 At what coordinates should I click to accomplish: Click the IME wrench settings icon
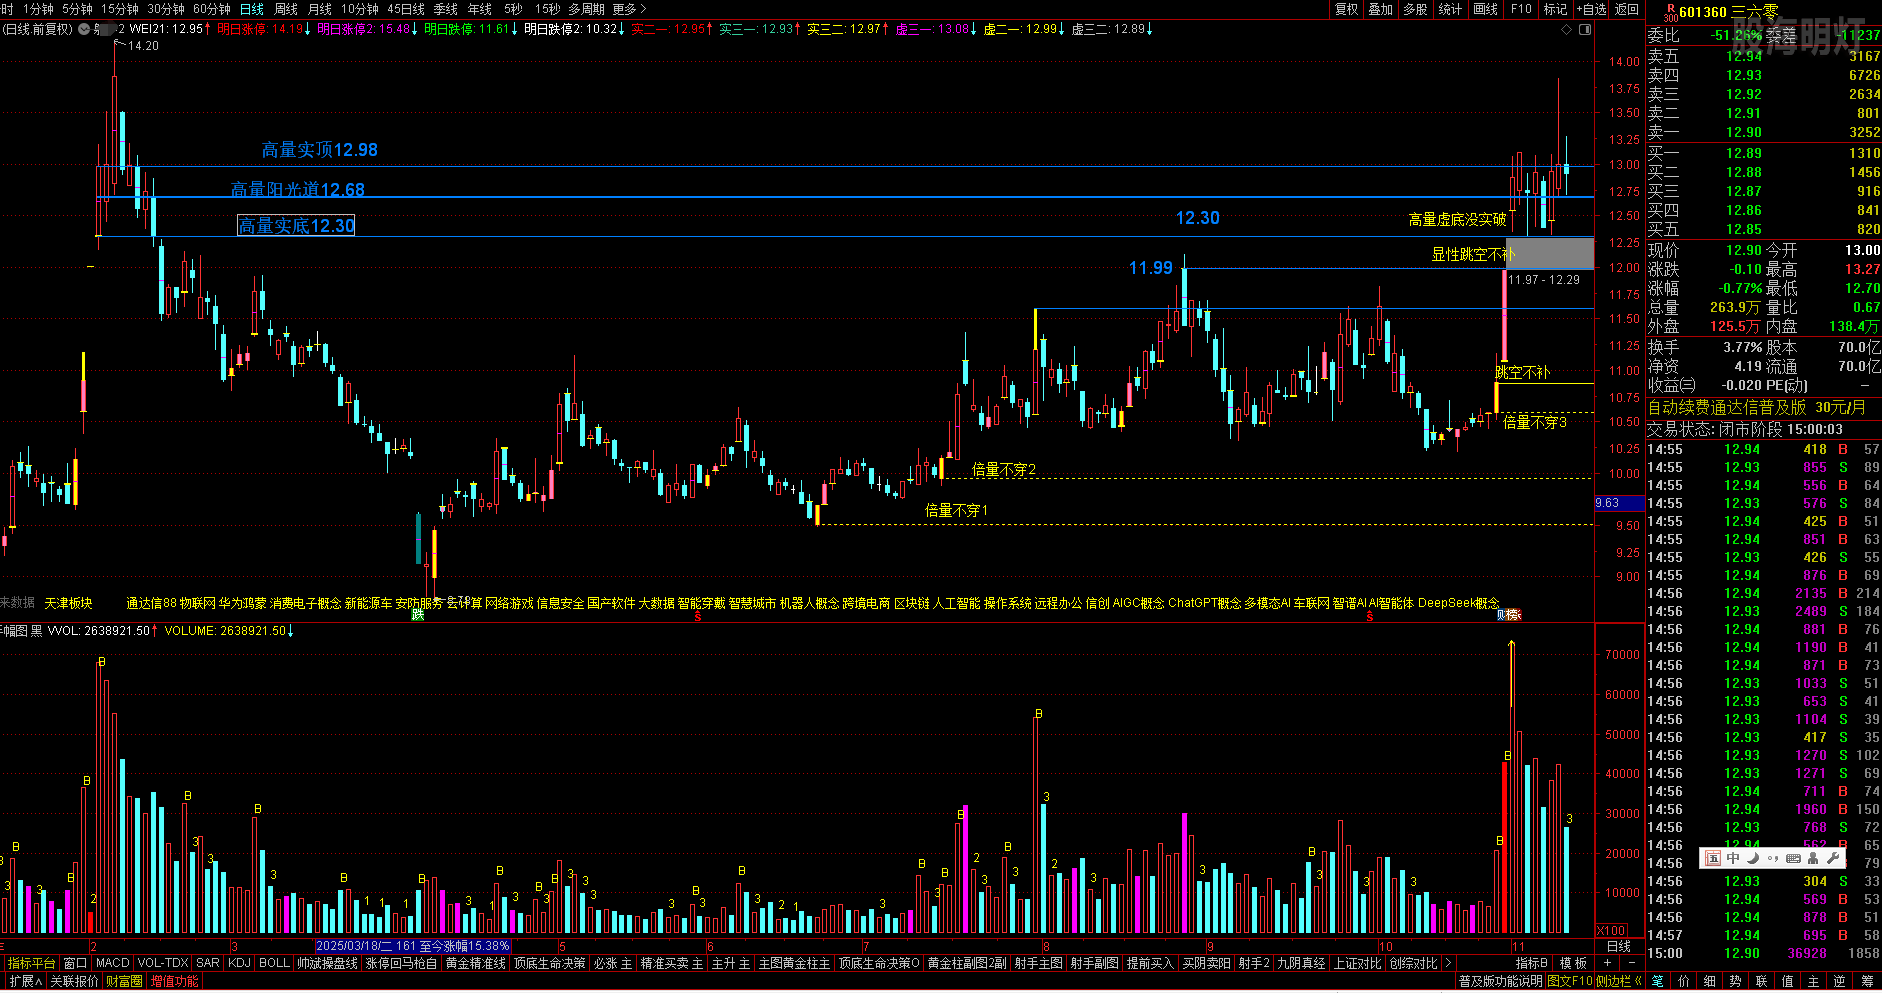(1833, 858)
